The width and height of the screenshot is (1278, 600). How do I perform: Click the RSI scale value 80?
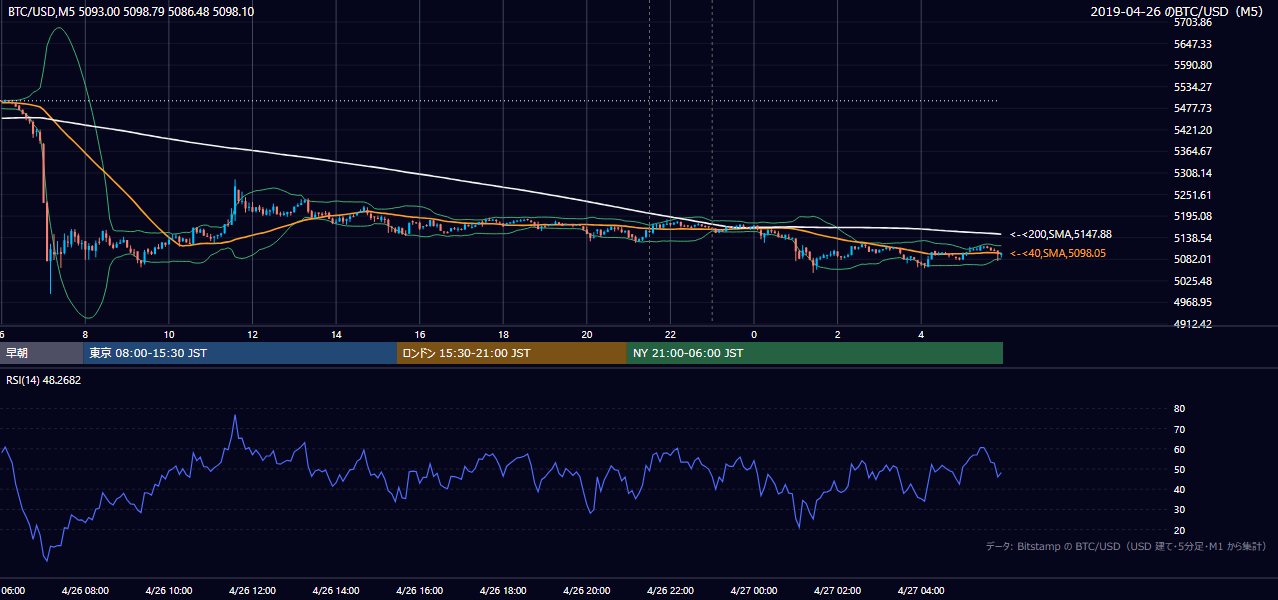pyautogui.click(x=1180, y=409)
